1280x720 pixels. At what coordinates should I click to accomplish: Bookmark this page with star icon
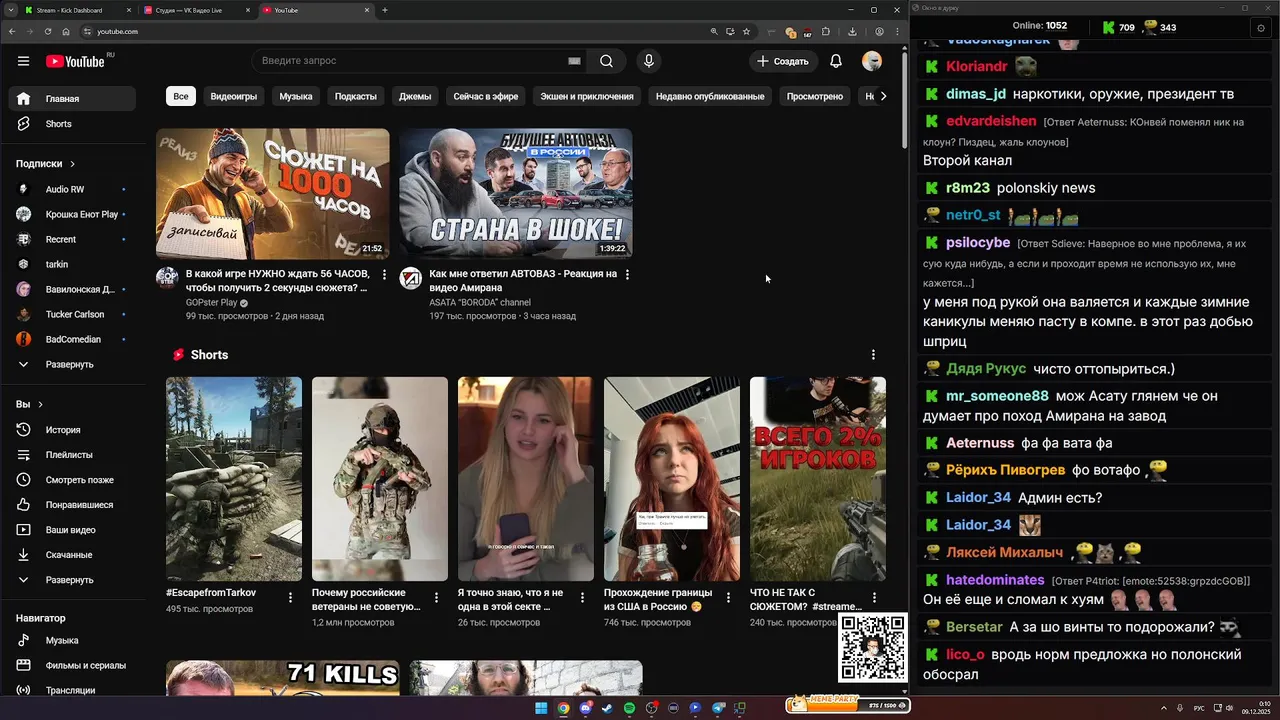coord(746,31)
